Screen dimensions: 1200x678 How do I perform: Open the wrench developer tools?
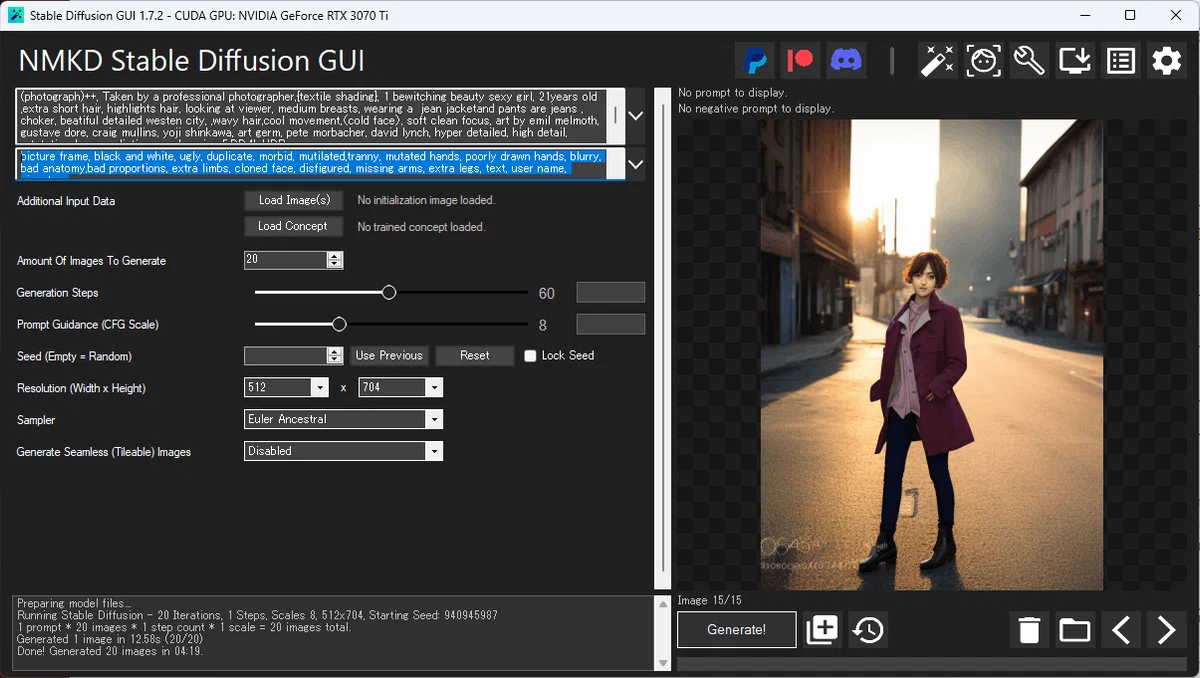pyautogui.click(x=1029, y=61)
